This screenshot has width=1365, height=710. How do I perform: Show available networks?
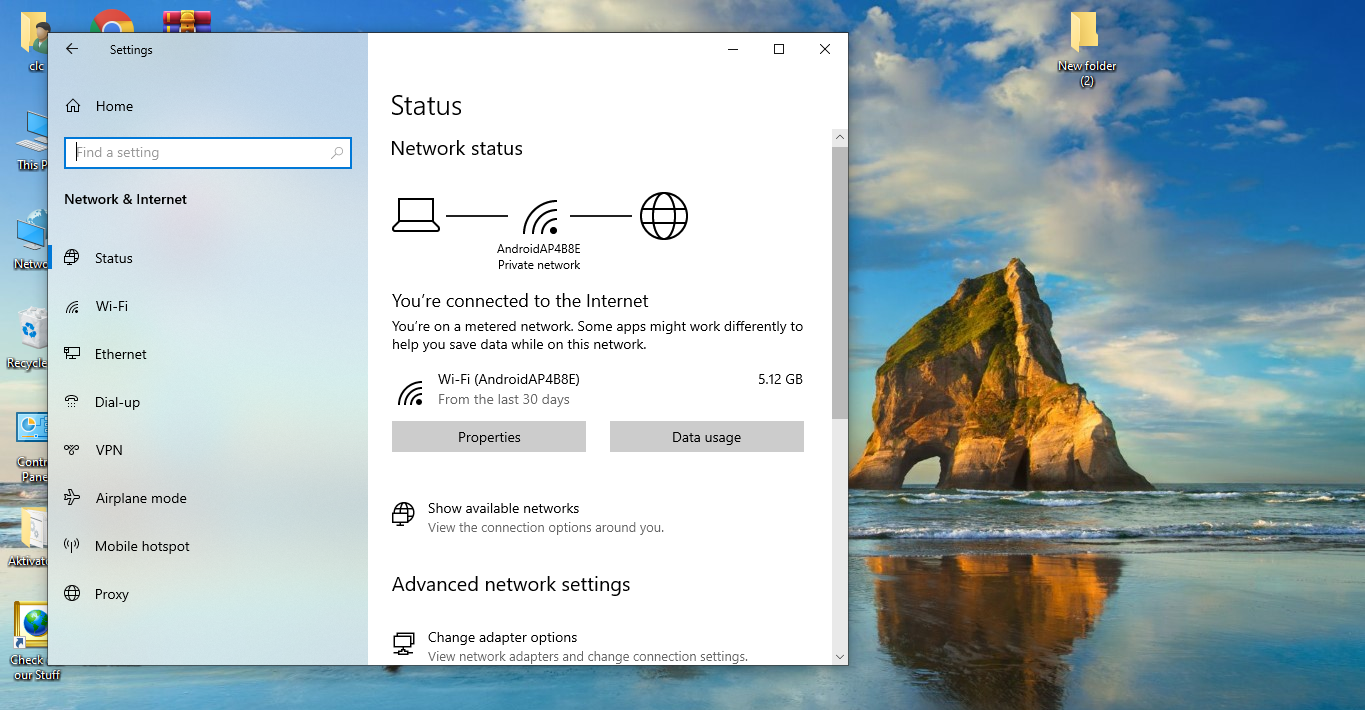coord(504,508)
